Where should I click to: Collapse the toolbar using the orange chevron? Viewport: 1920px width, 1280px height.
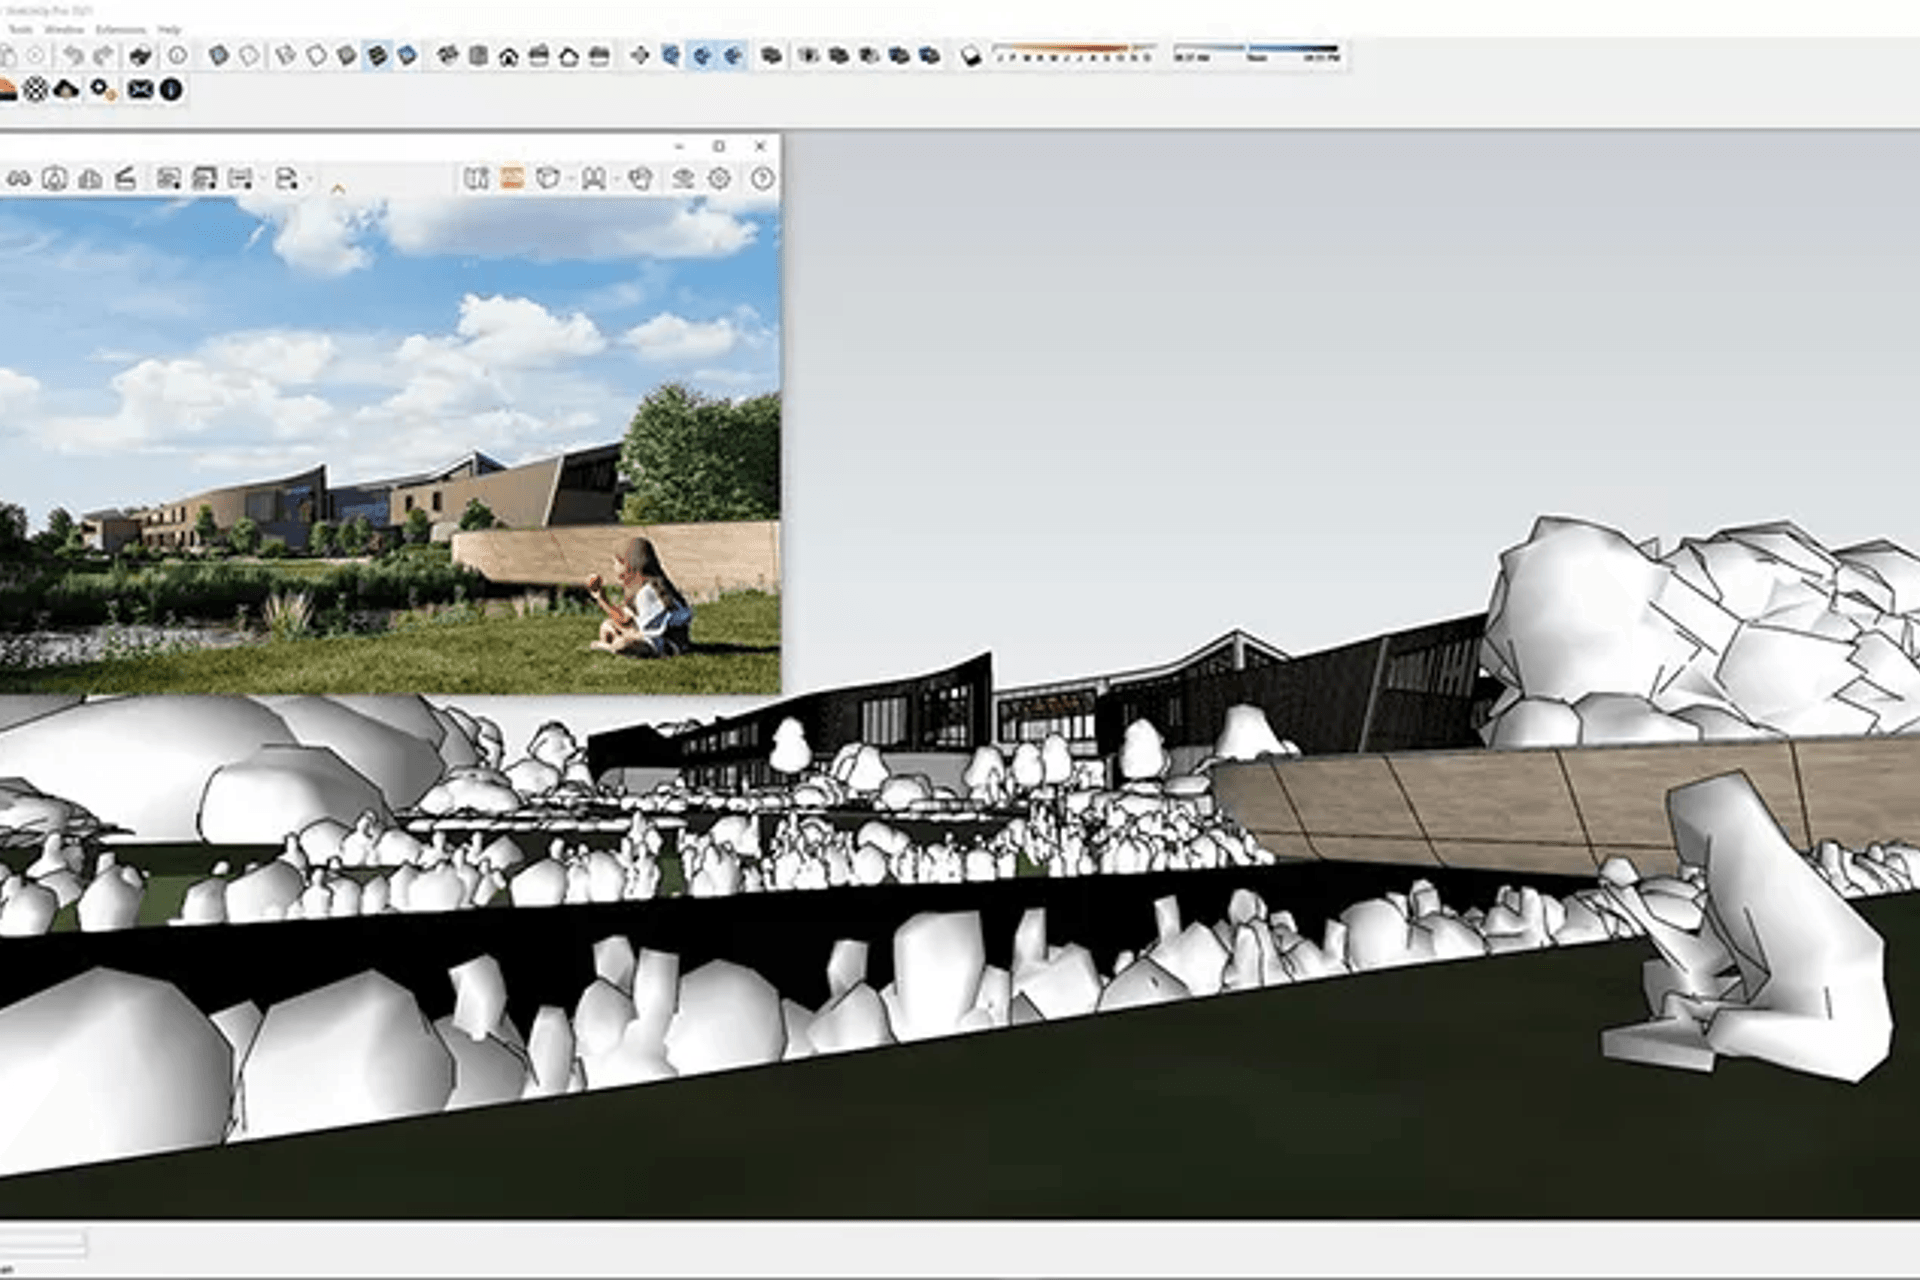tap(337, 188)
